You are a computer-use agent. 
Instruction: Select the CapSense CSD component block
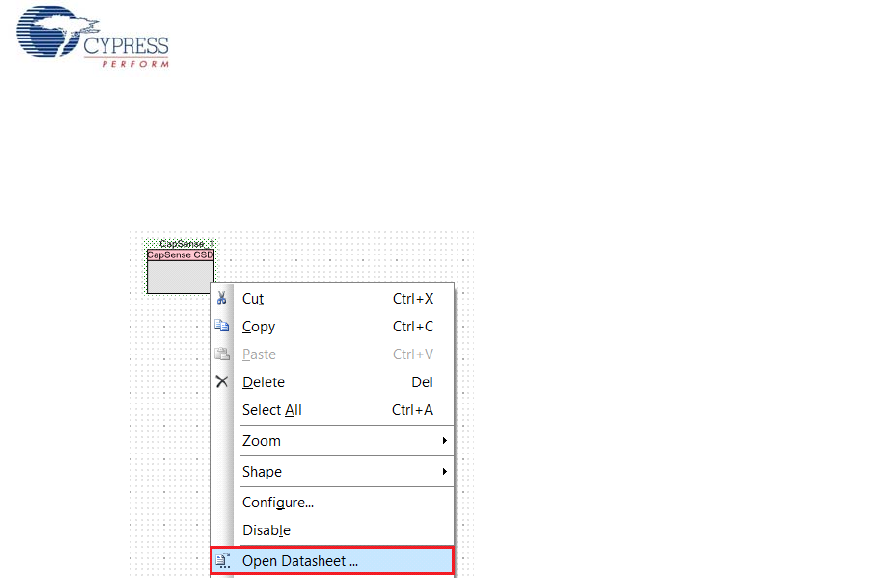point(180,271)
